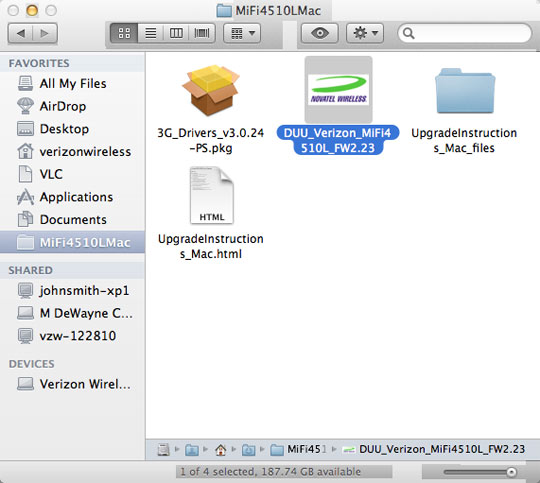
Task: Open shared computer M DeWayne C...
Action: (72, 313)
